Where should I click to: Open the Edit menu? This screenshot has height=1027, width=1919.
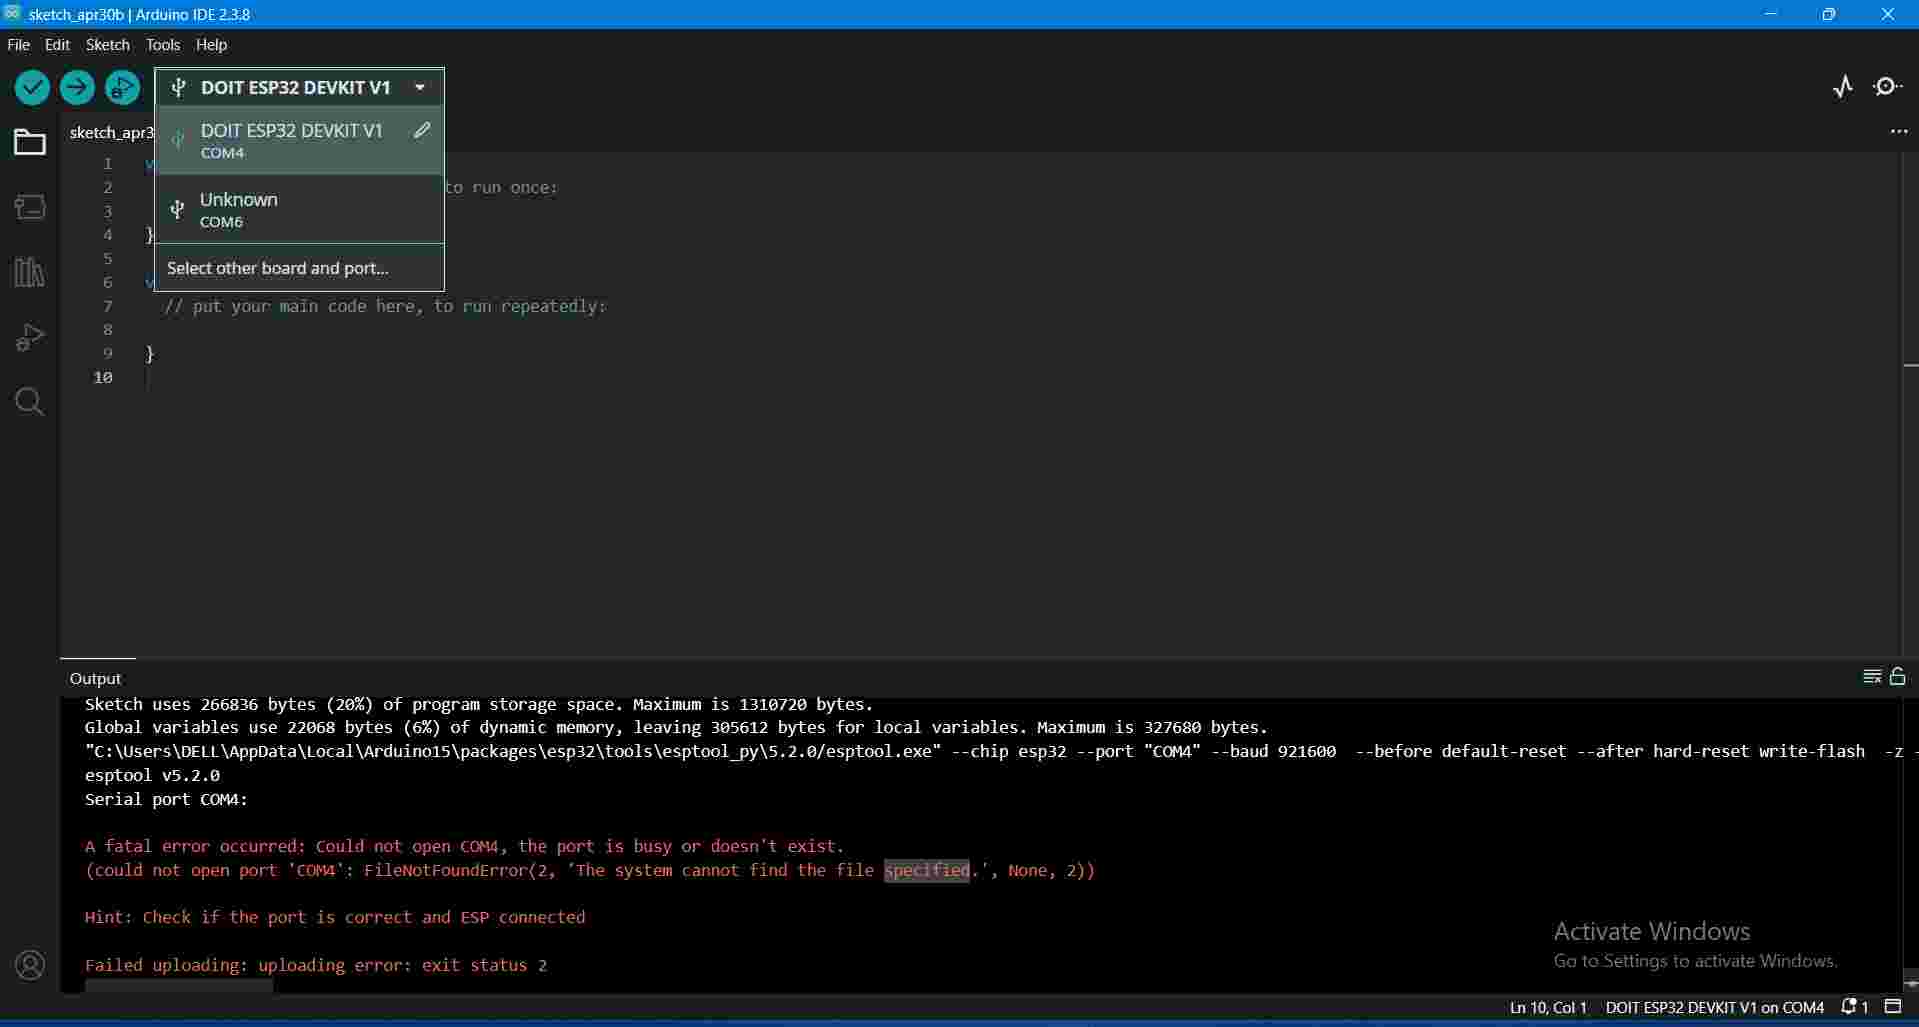pos(57,45)
